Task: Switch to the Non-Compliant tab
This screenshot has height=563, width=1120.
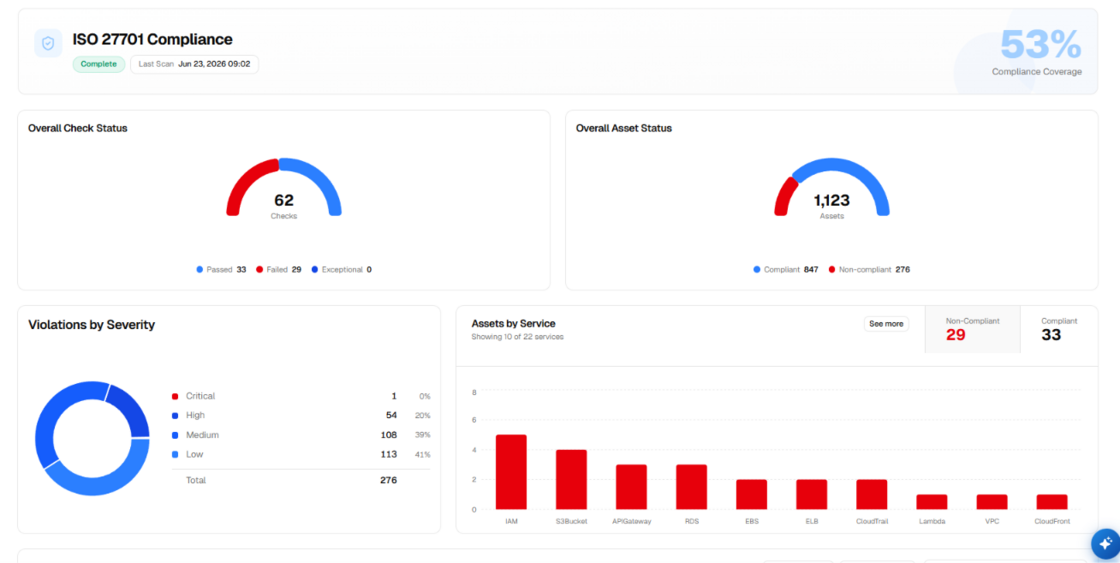Action: pos(973,329)
